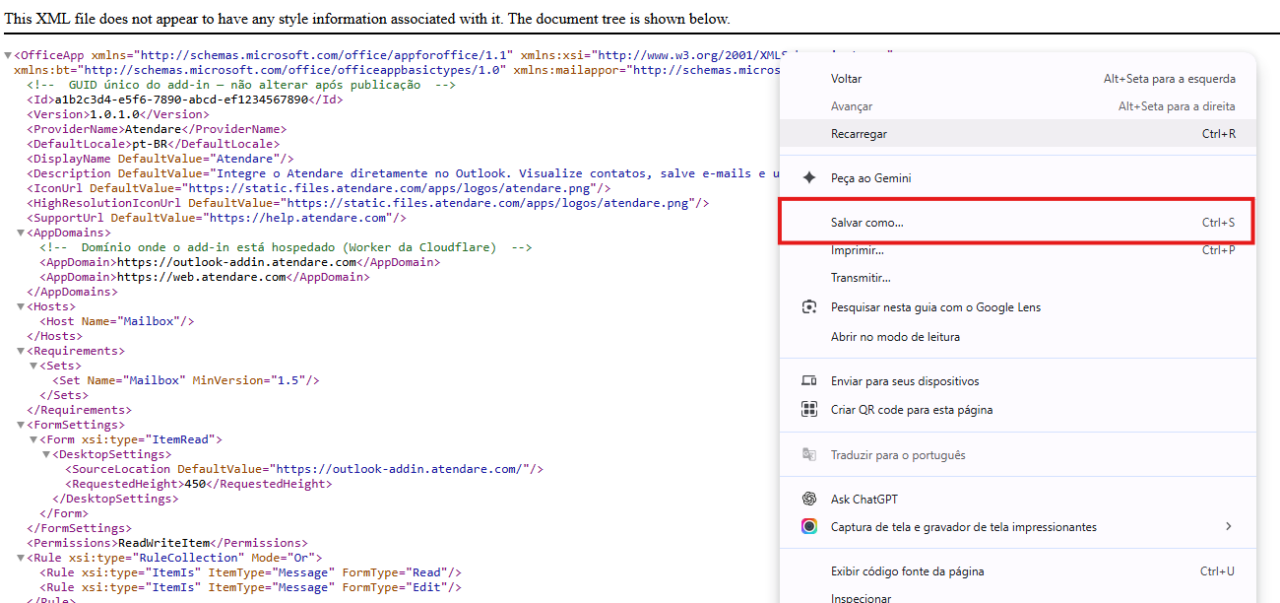
Task: Click the ChatGPT logo icon
Action: click(x=810, y=499)
